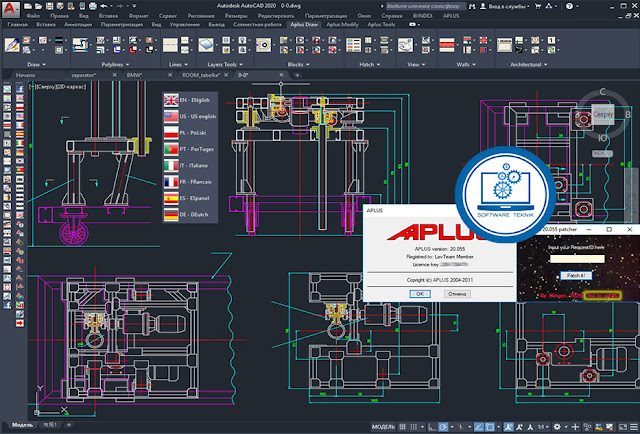Expand the Blocks panel dropdown

point(298,65)
